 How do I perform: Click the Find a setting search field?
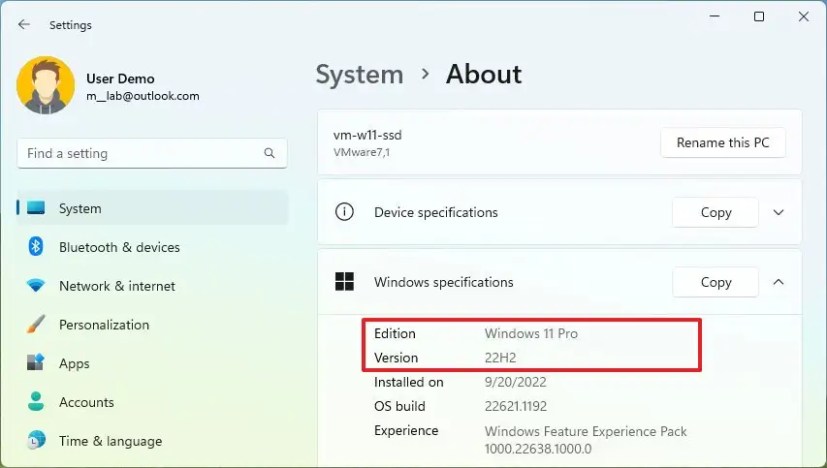[152, 154]
